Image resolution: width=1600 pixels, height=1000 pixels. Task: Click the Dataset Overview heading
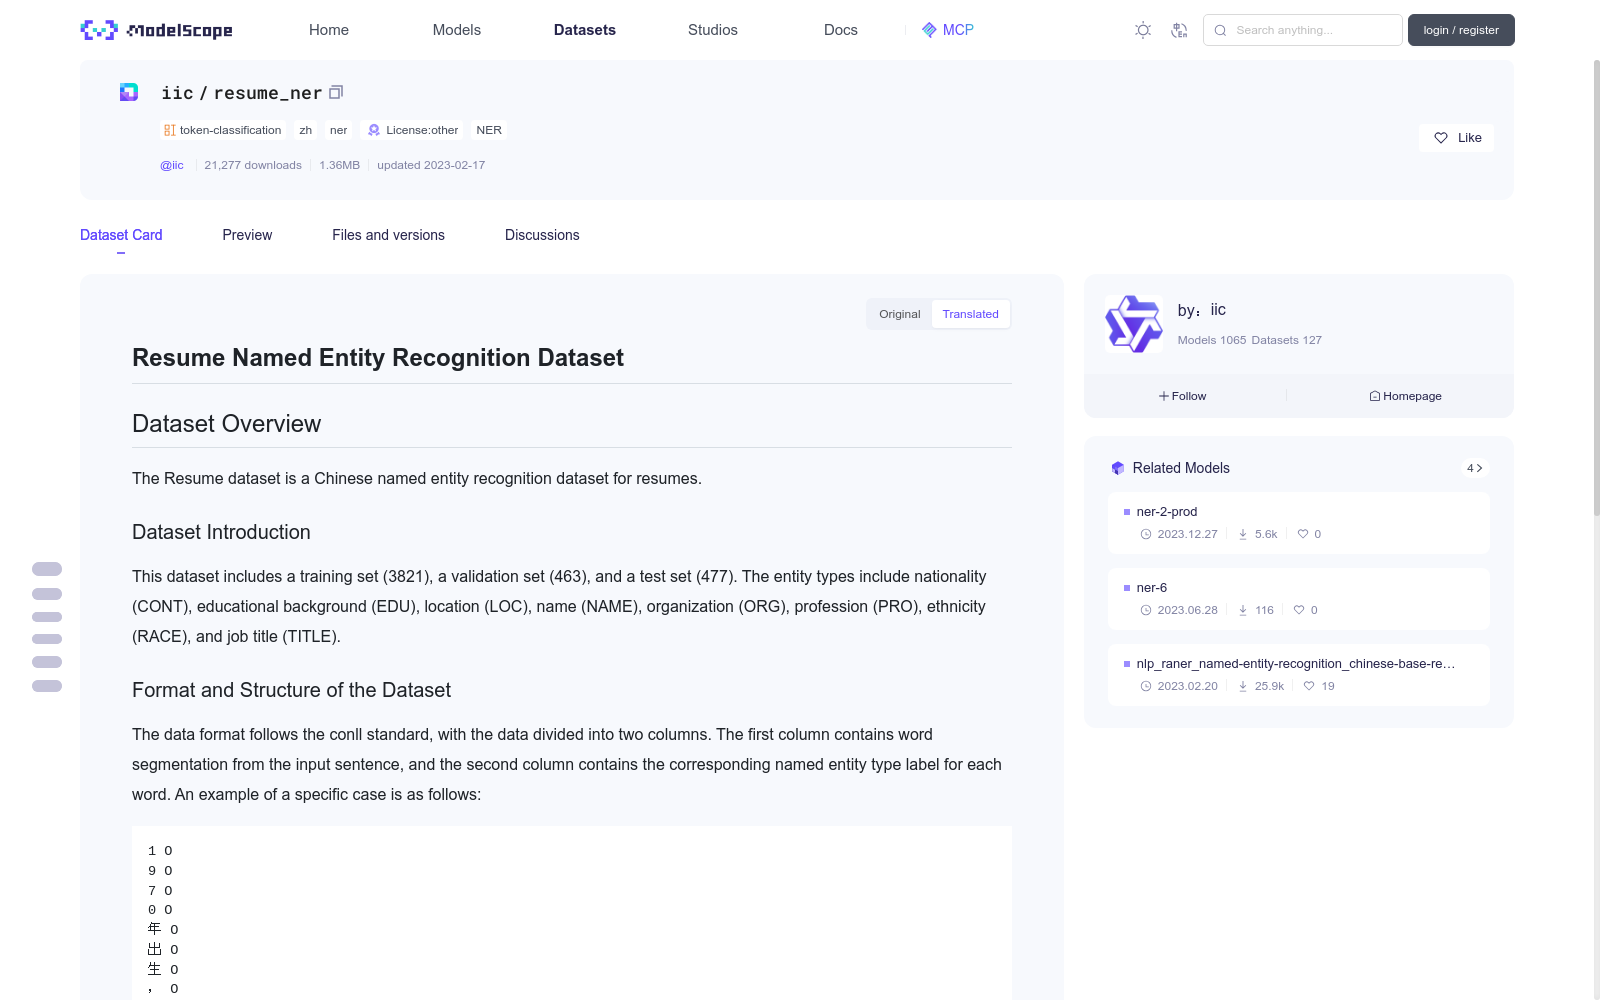point(227,424)
